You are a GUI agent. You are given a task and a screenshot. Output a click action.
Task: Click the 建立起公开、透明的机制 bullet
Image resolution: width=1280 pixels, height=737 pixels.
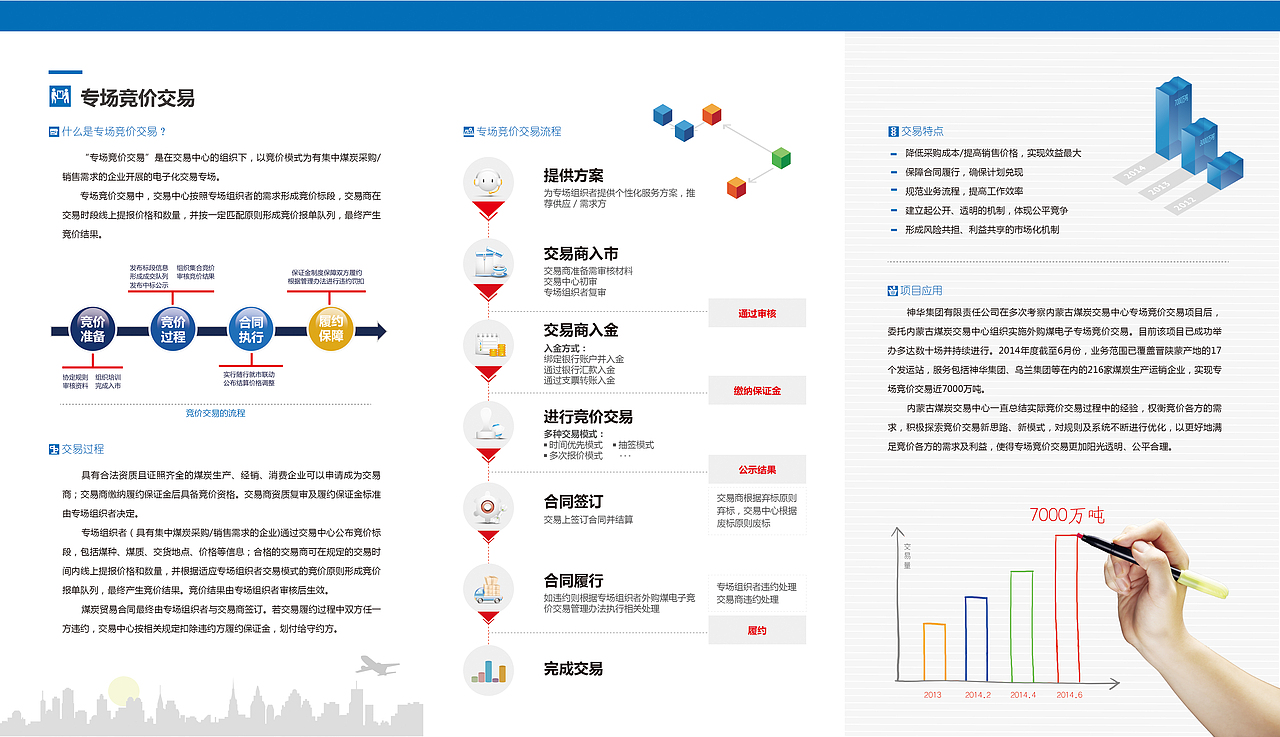pos(986,211)
